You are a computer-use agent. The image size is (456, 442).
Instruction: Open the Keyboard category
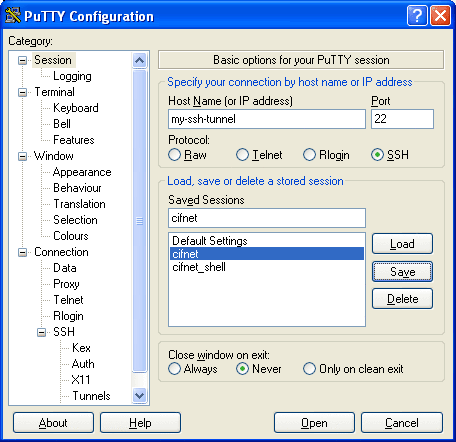[76, 108]
